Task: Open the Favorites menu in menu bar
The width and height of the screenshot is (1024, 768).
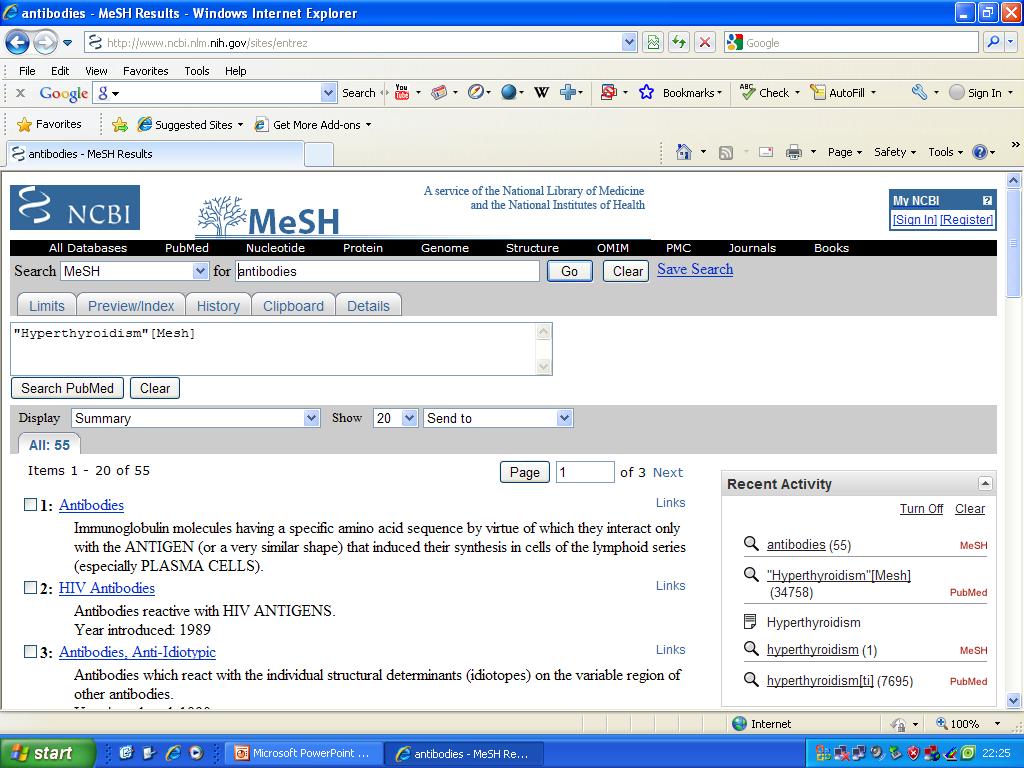Action: [146, 71]
